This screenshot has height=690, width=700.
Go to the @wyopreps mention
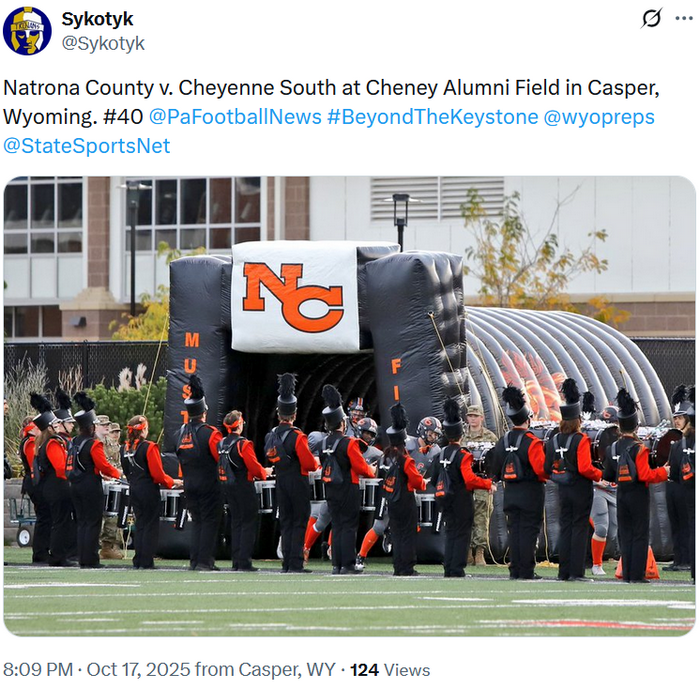[598, 116]
